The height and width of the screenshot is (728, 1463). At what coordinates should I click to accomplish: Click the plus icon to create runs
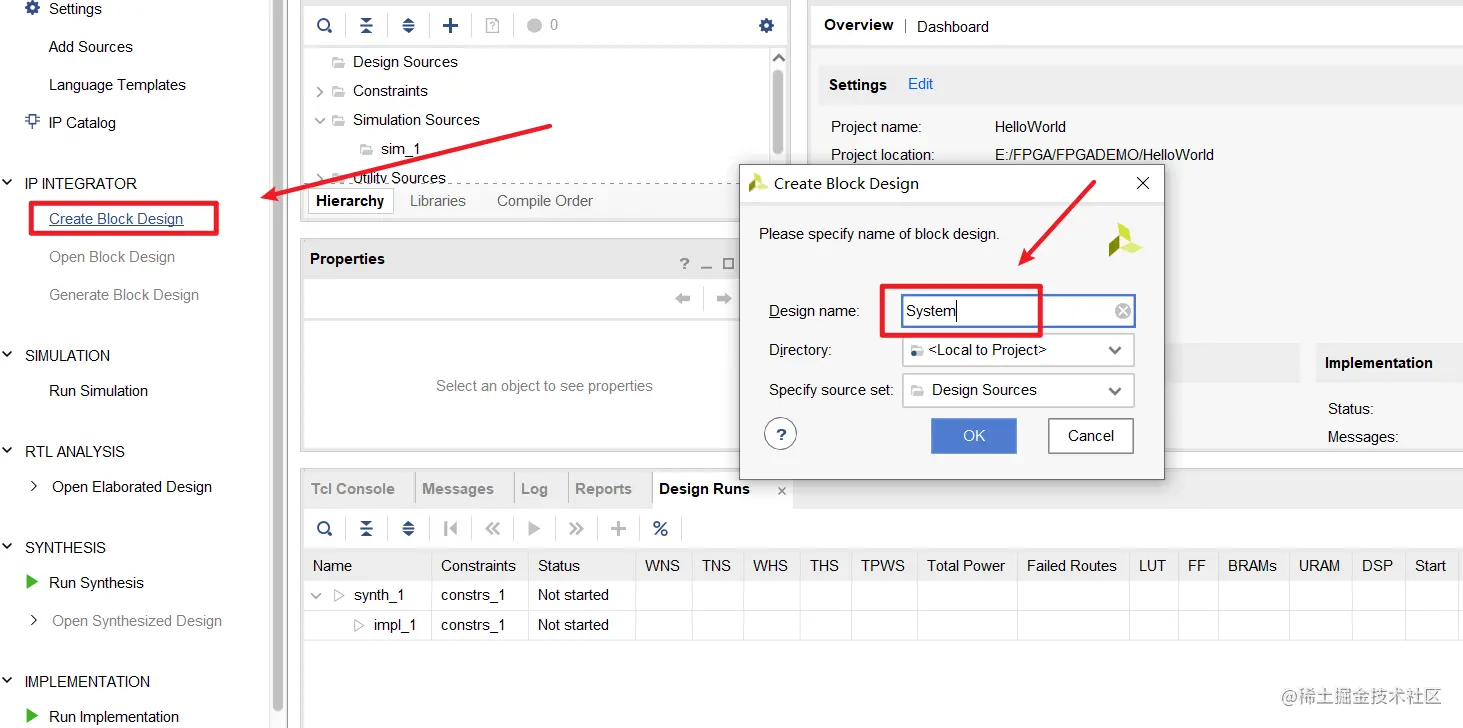[x=618, y=529]
